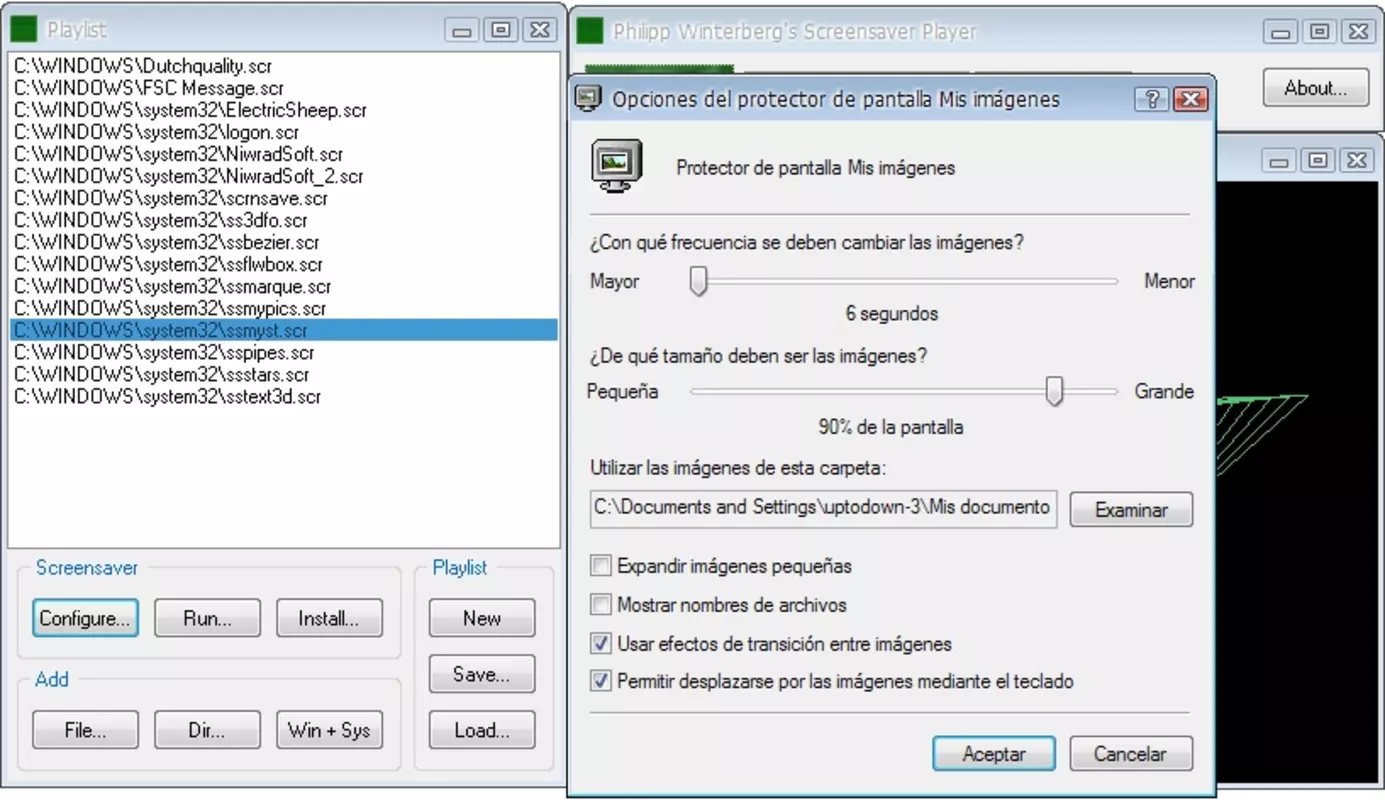
Task: Click the Configure... screensaver button
Action: click(x=85, y=618)
